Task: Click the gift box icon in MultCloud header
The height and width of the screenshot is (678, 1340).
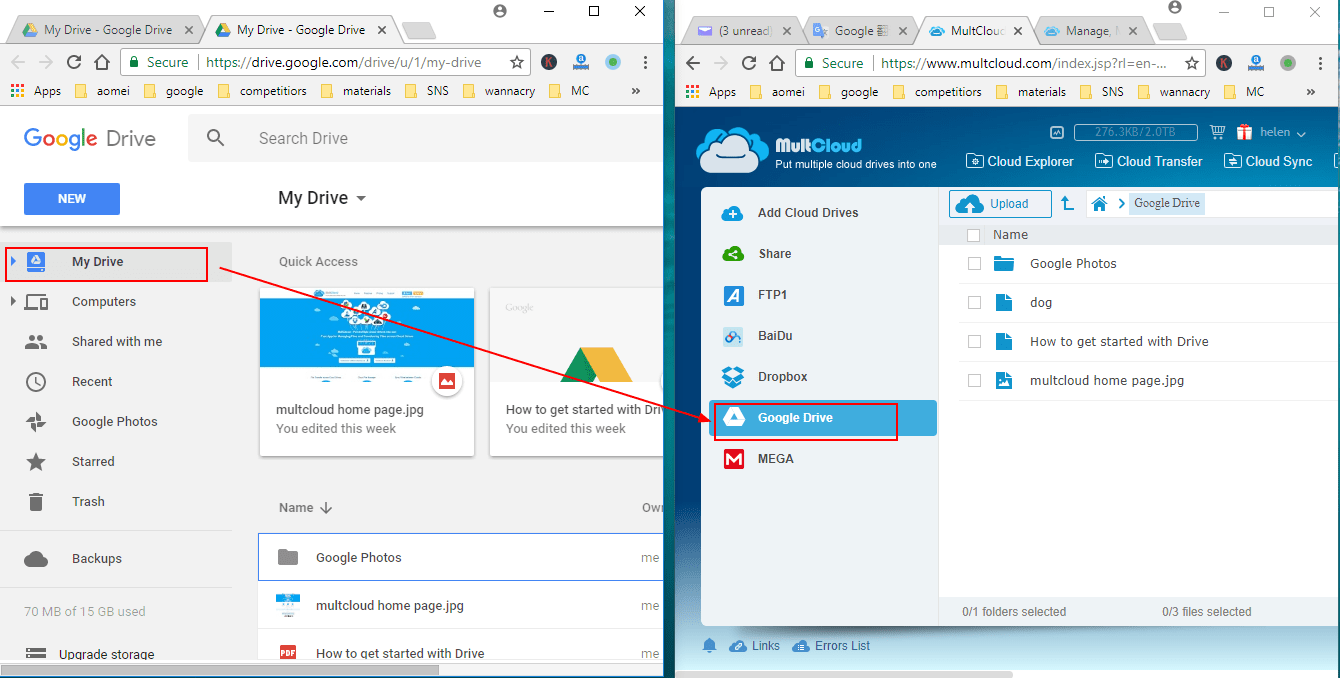Action: [1244, 132]
